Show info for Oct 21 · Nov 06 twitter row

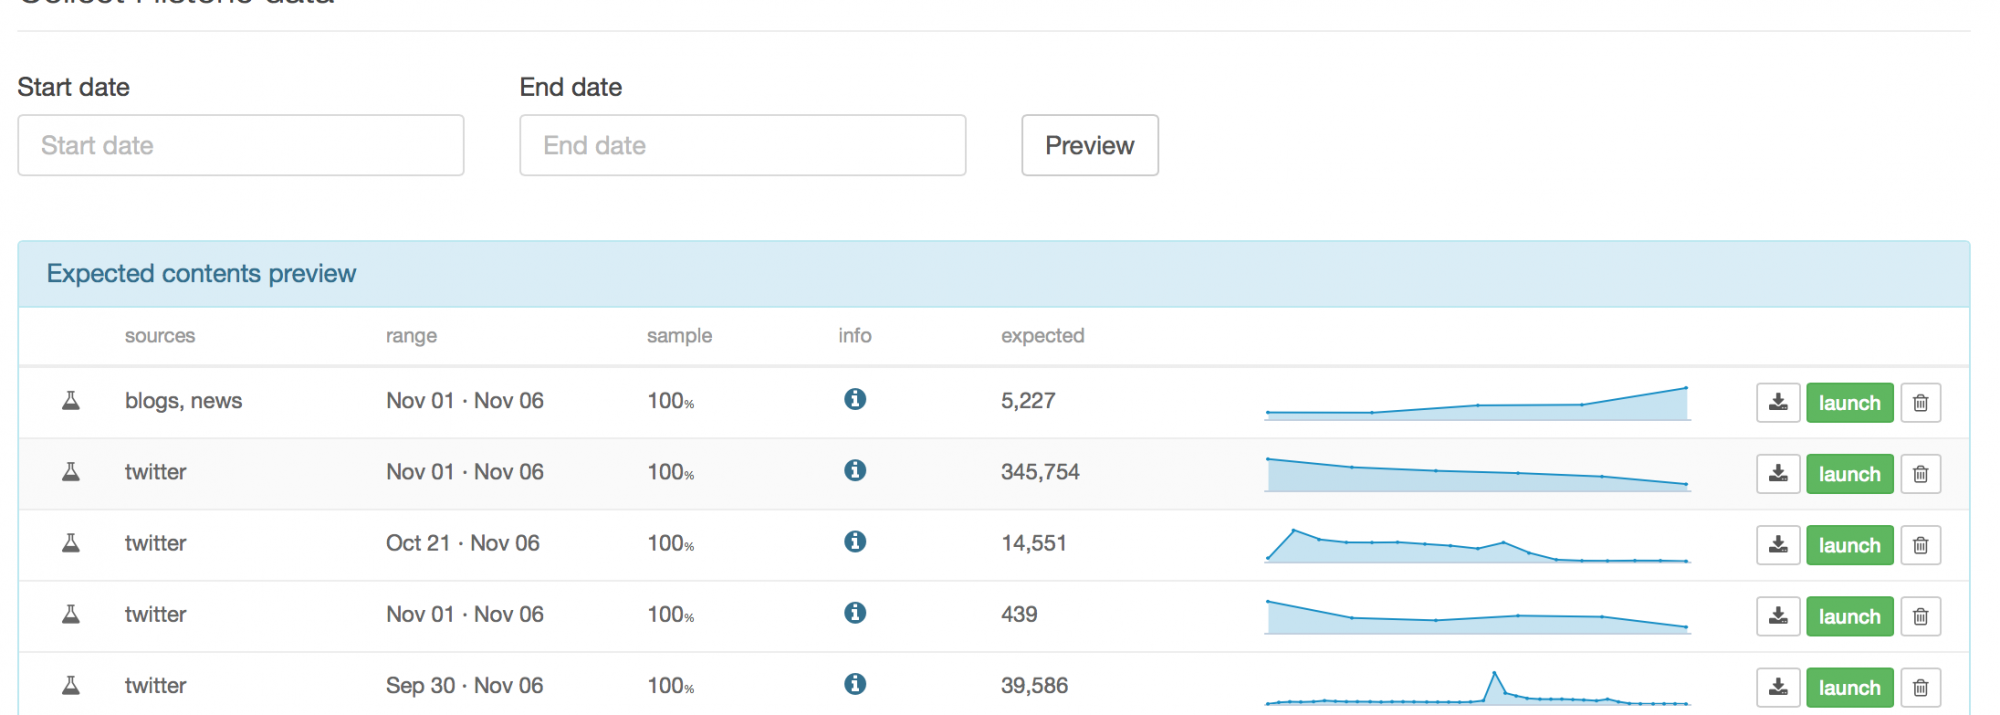tap(854, 542)
